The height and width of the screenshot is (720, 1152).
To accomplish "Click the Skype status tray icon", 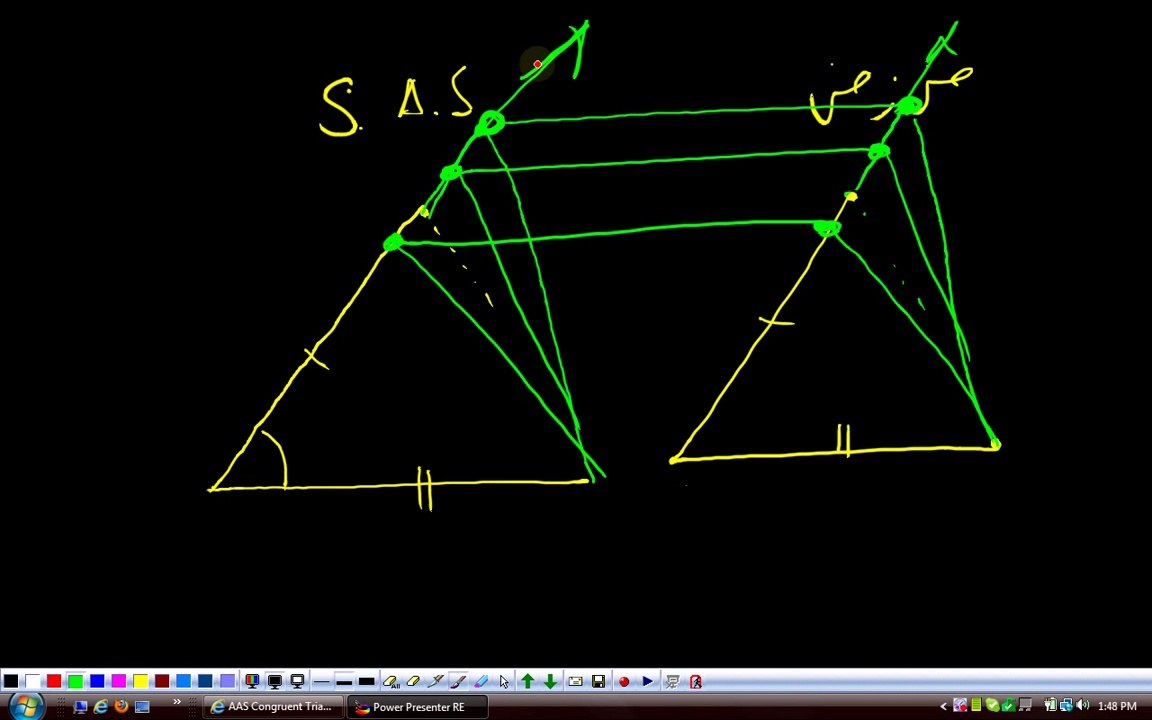I will 992,706.
